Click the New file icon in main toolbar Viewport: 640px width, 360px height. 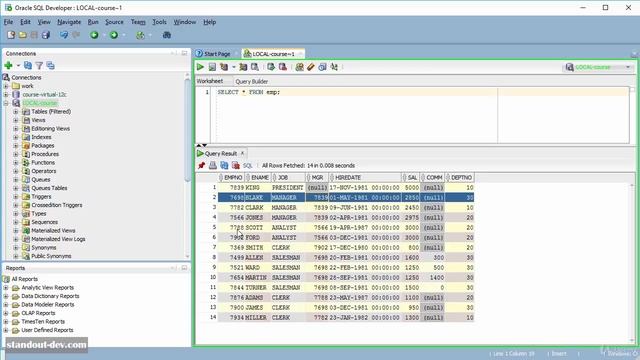pos(11,35)
